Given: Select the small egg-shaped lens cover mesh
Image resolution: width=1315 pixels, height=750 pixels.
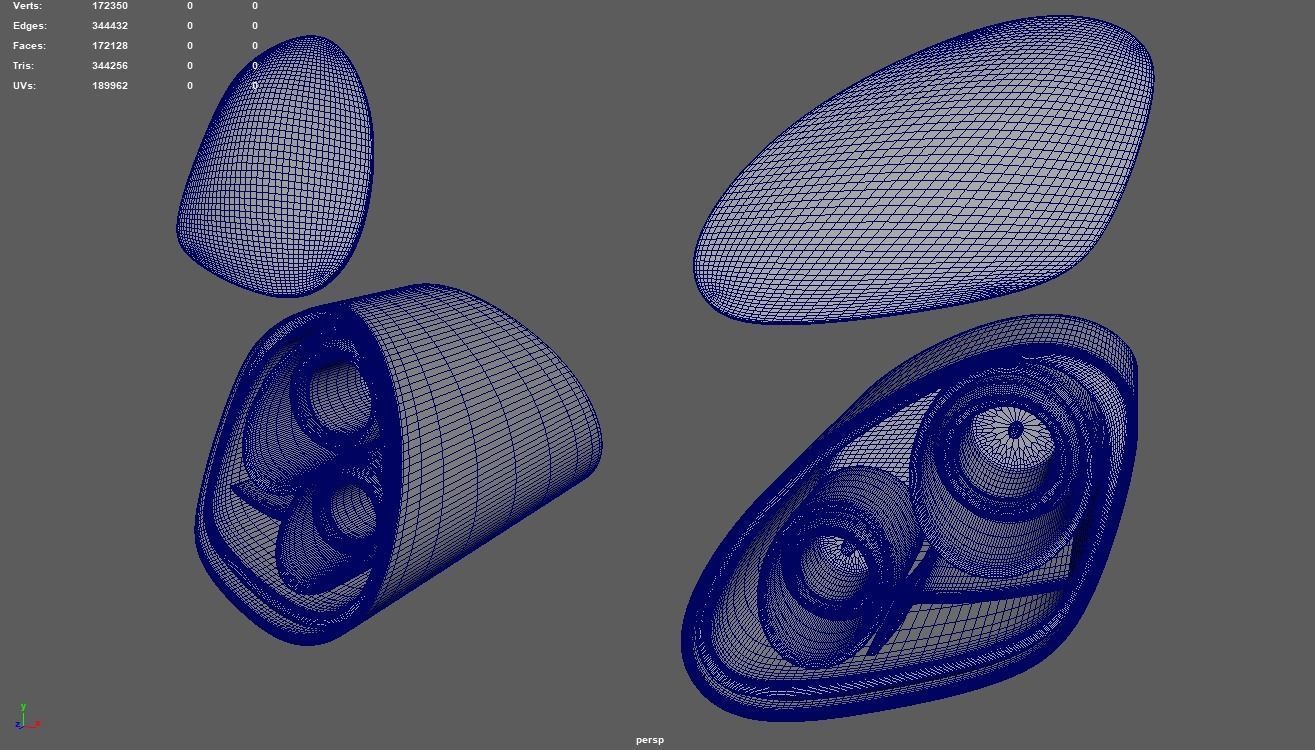Looking at the screenshot, I should click(x=275, y=166).
